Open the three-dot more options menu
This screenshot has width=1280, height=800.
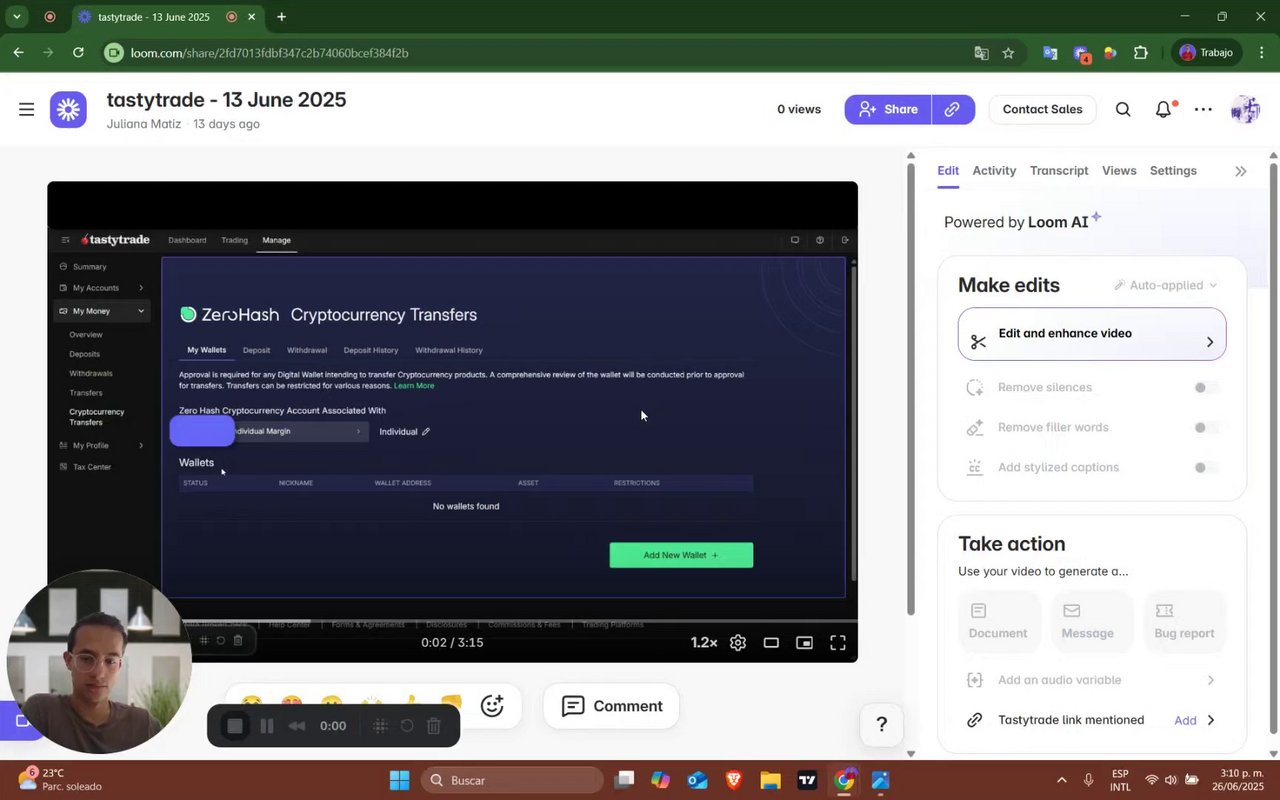click(x=1203, y=109)
